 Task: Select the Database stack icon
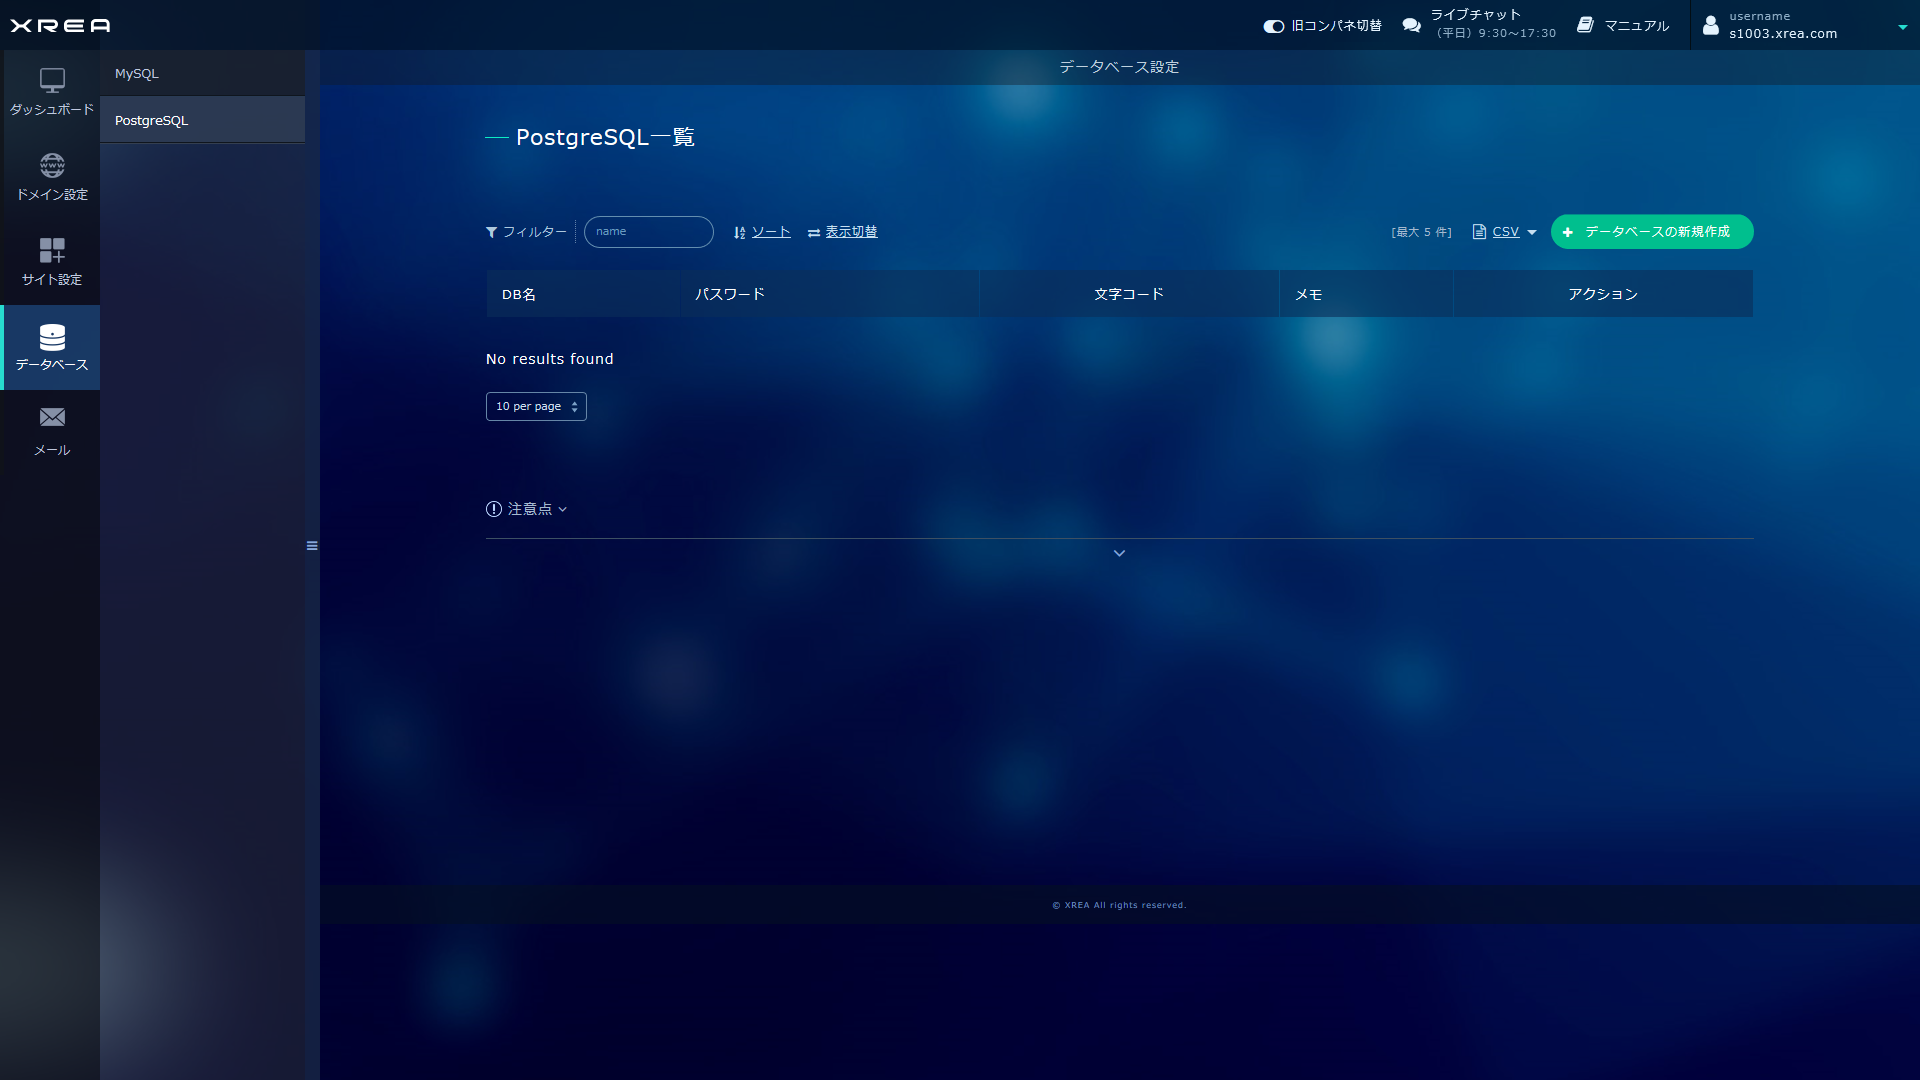(x=52, y=337)
